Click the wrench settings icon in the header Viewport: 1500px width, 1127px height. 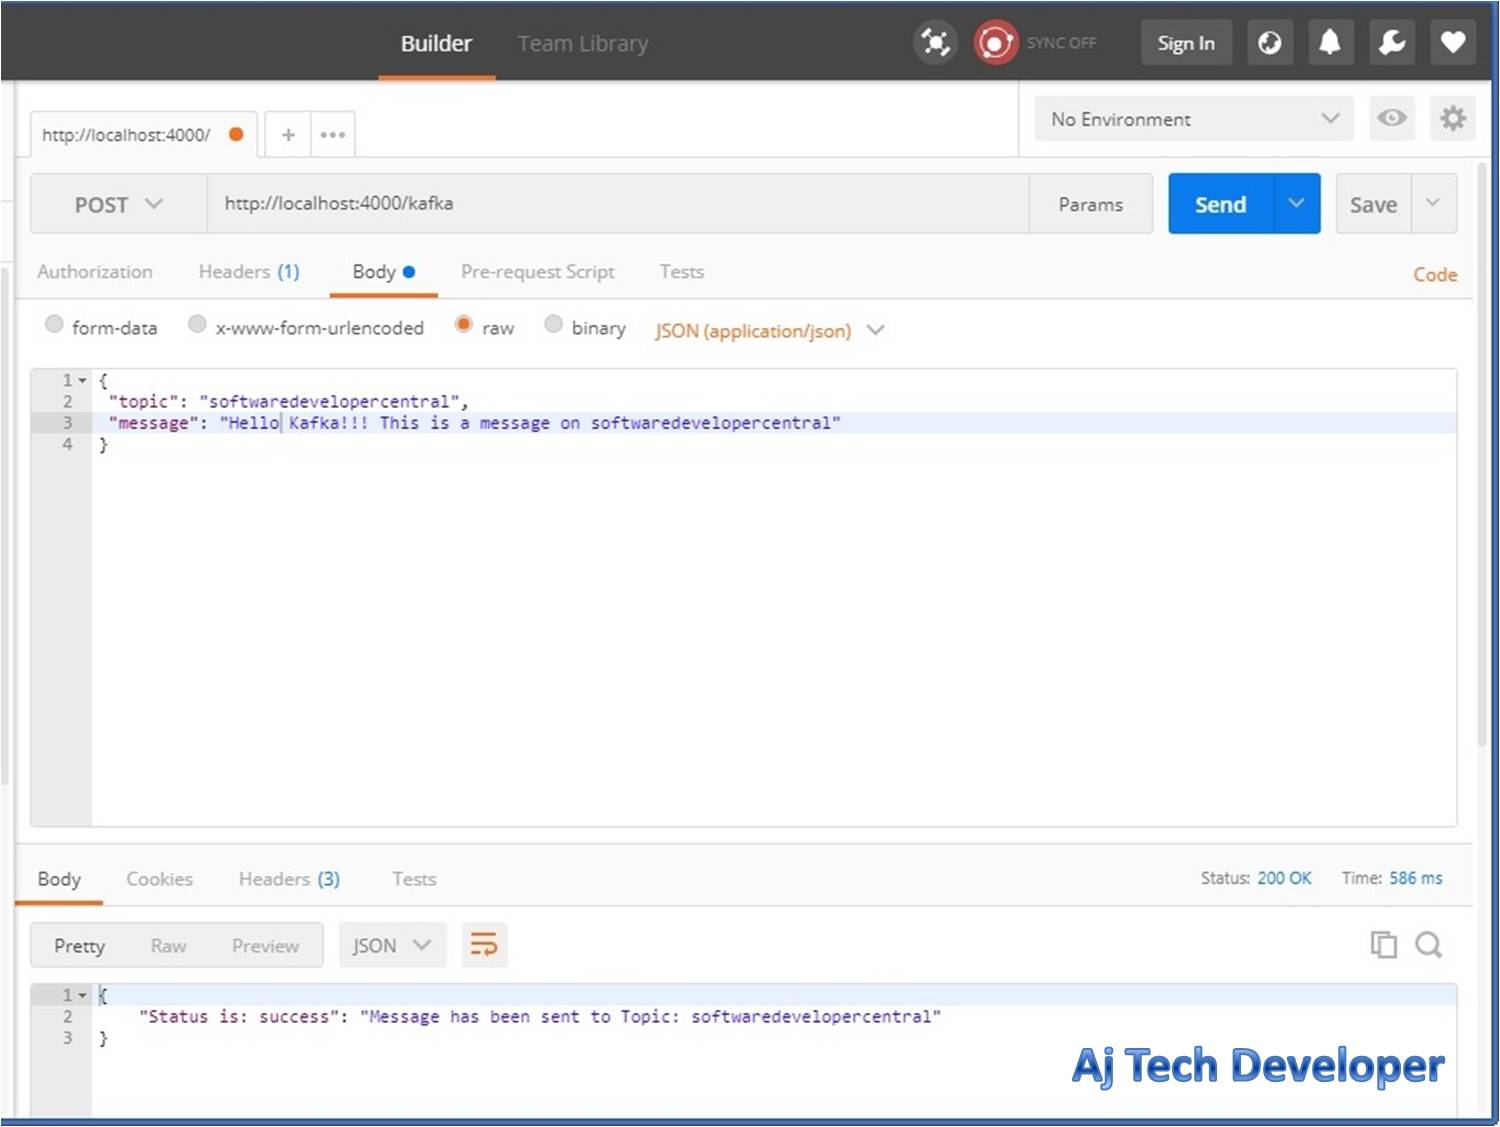pyautogui.click(x=1391, y=42)
